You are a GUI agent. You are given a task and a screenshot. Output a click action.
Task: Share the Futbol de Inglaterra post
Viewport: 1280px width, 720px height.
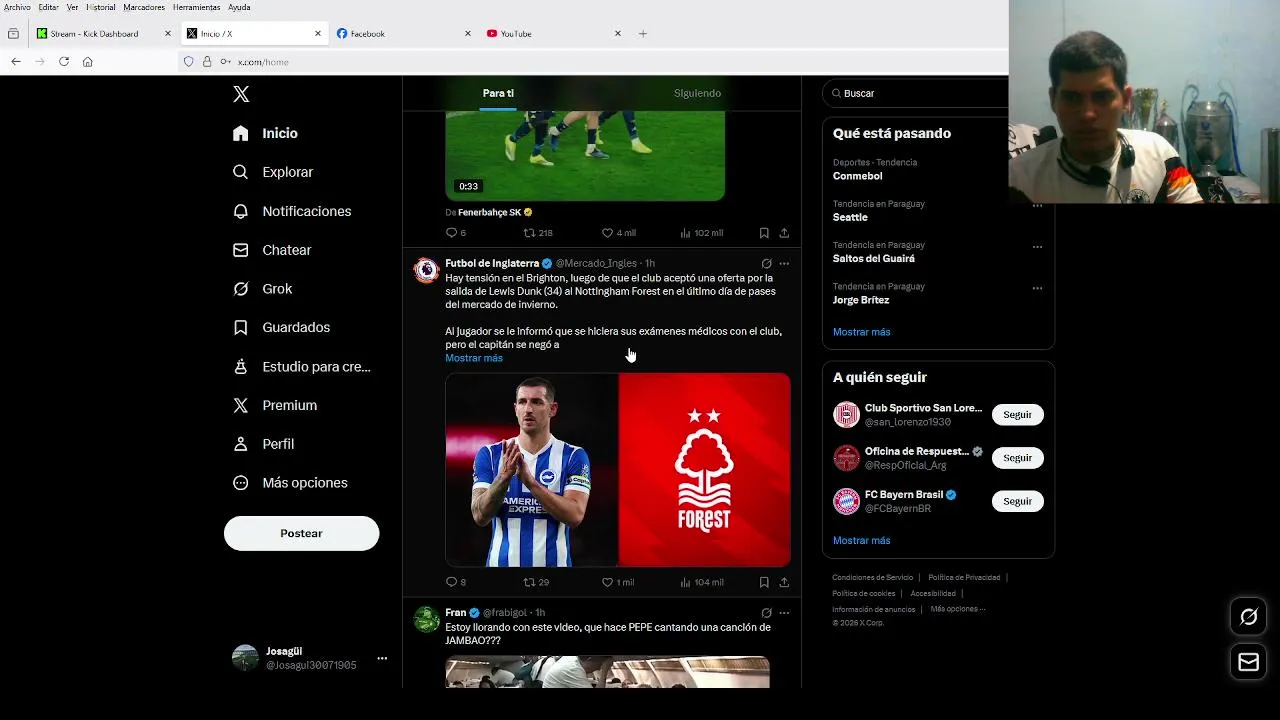coord(784,582)
